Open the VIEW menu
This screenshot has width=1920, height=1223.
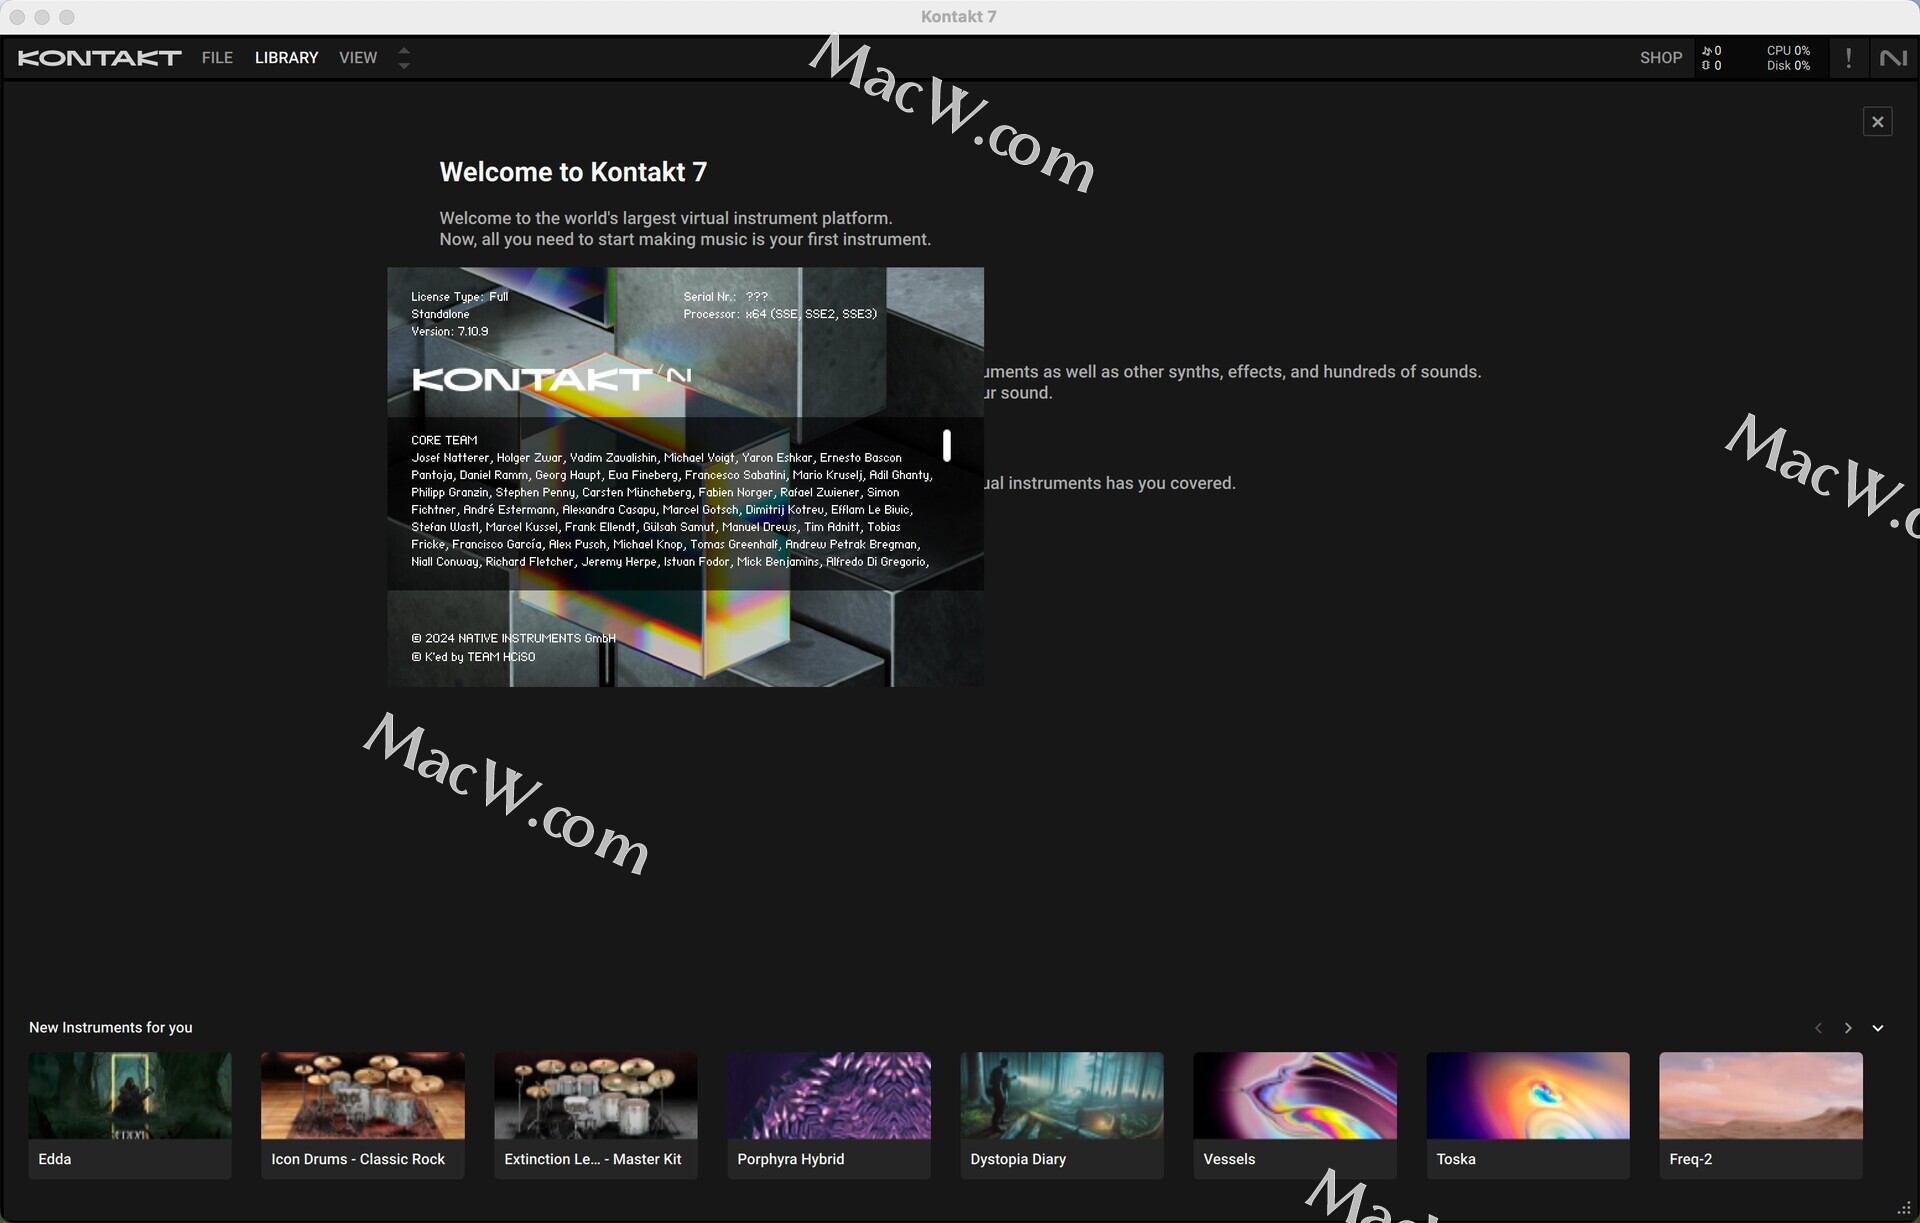(x=358, y=58)
